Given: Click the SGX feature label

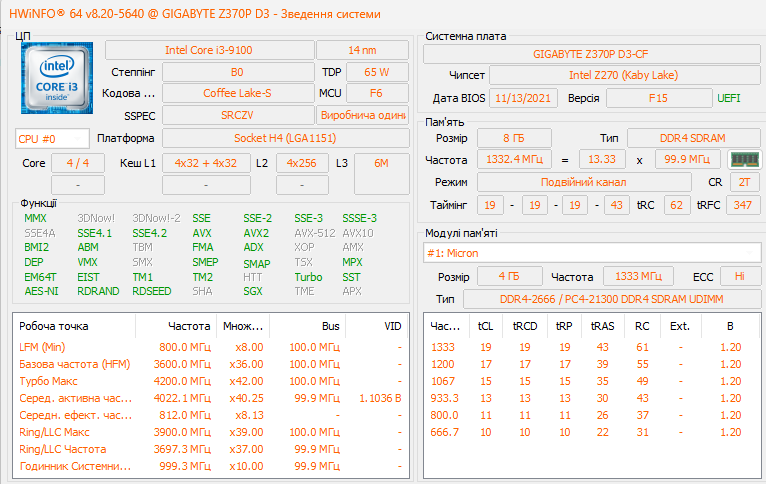Looking at the screenshot, I should click(253, 292).
